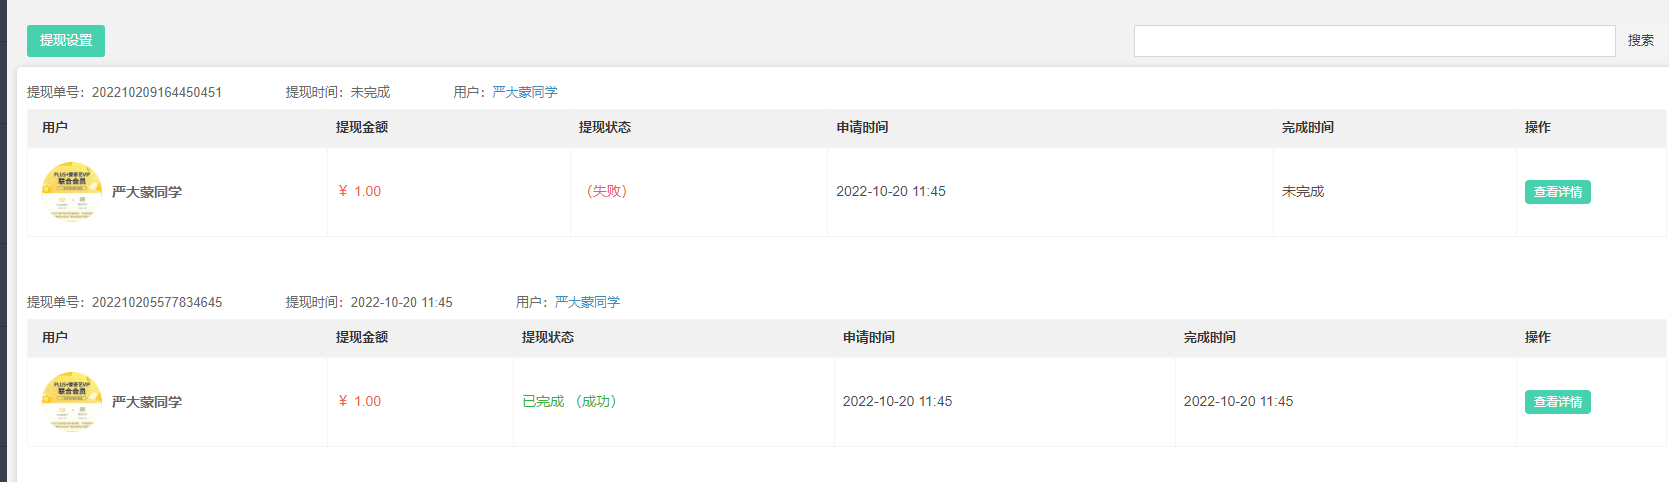This screenshot has height=482, width=1669.
Task: Click the 未完成 cell under 完成时间
Action: [1303, 191]
